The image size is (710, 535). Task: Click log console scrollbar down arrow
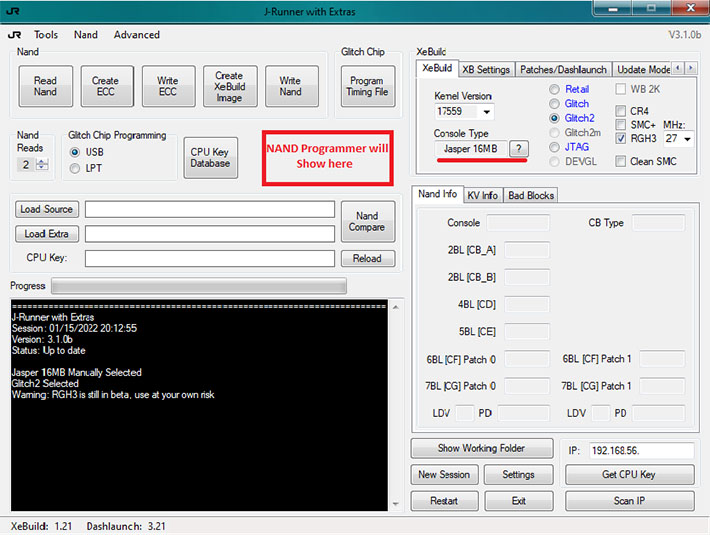[396, 503]
